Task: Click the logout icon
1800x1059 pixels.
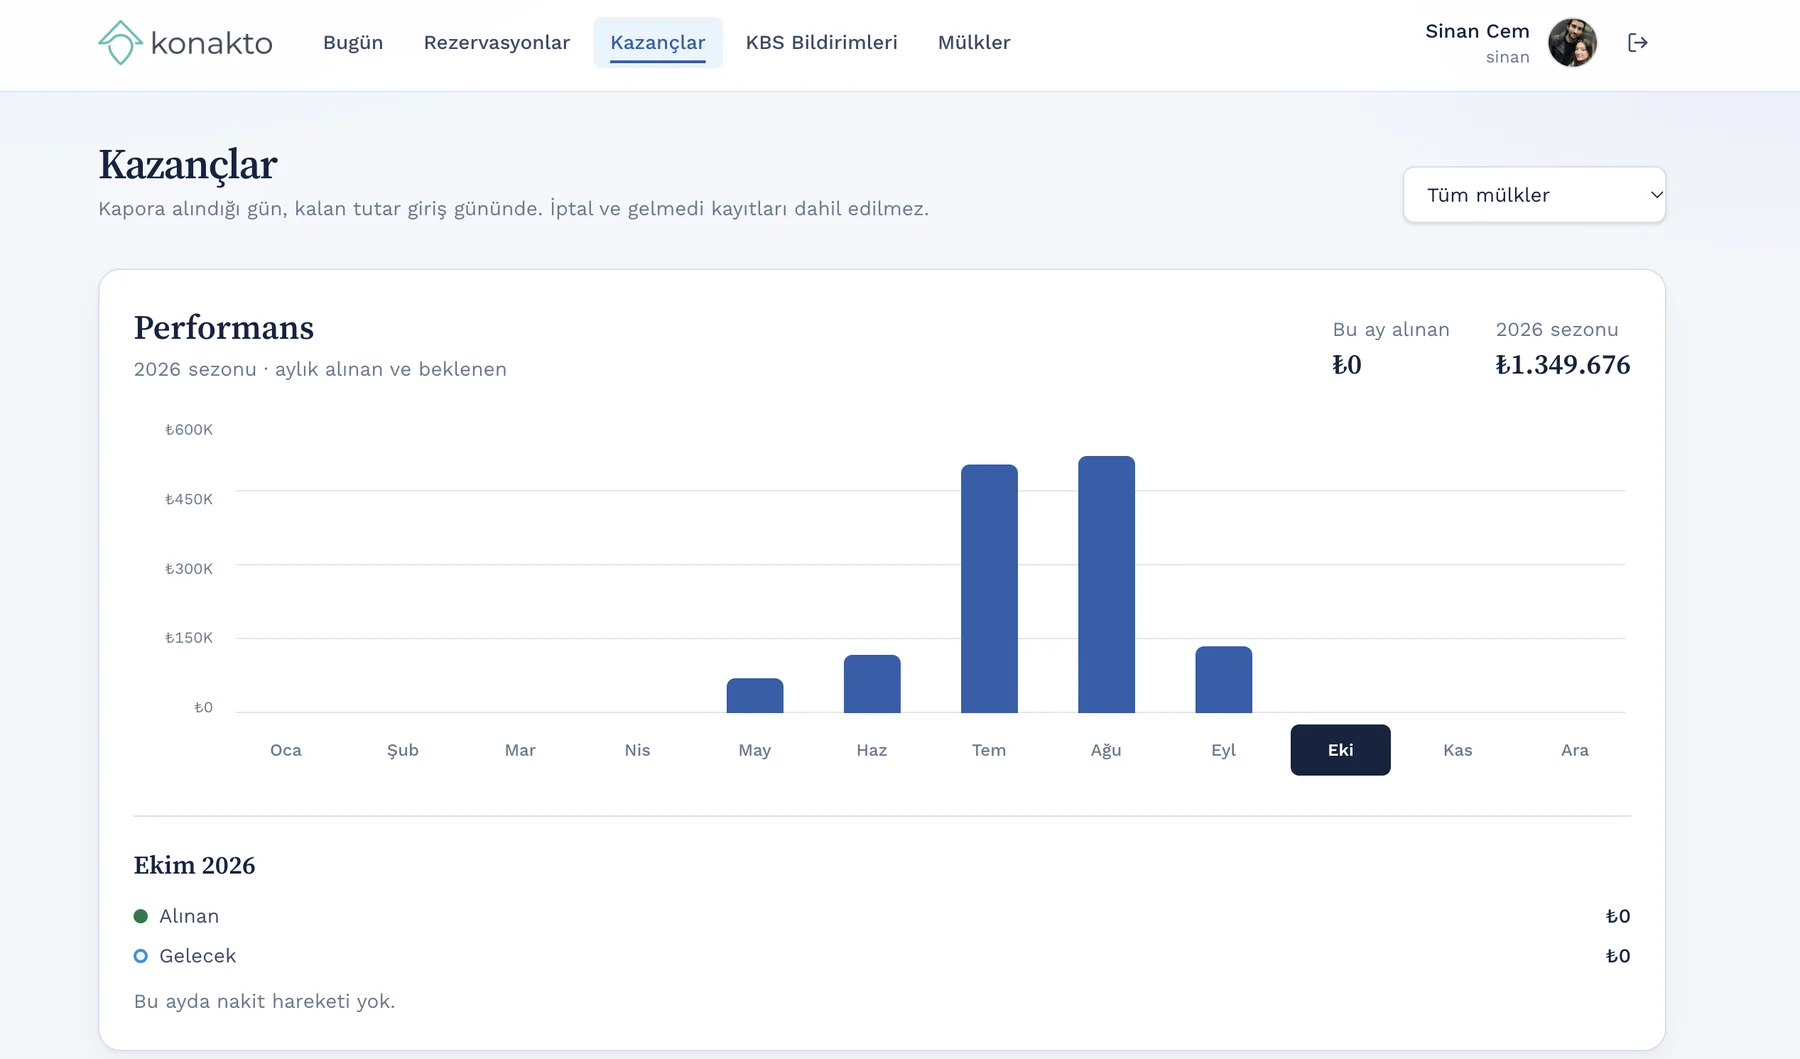Action: (1637, 42)
